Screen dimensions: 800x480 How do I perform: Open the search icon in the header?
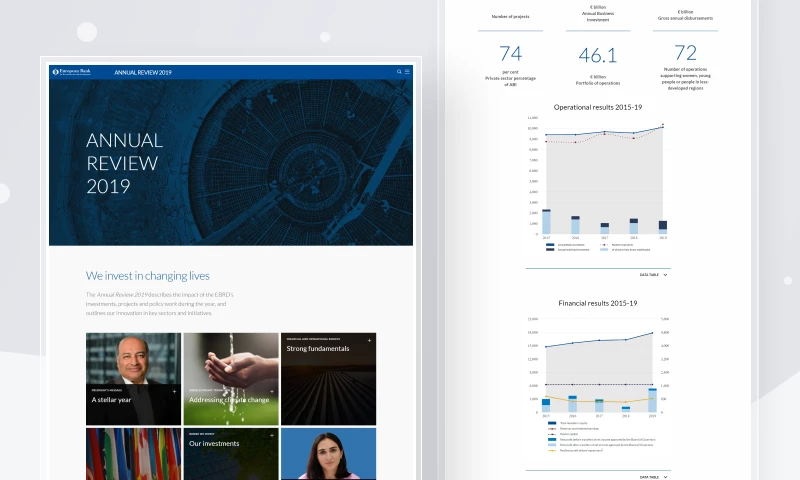point(399,72)
